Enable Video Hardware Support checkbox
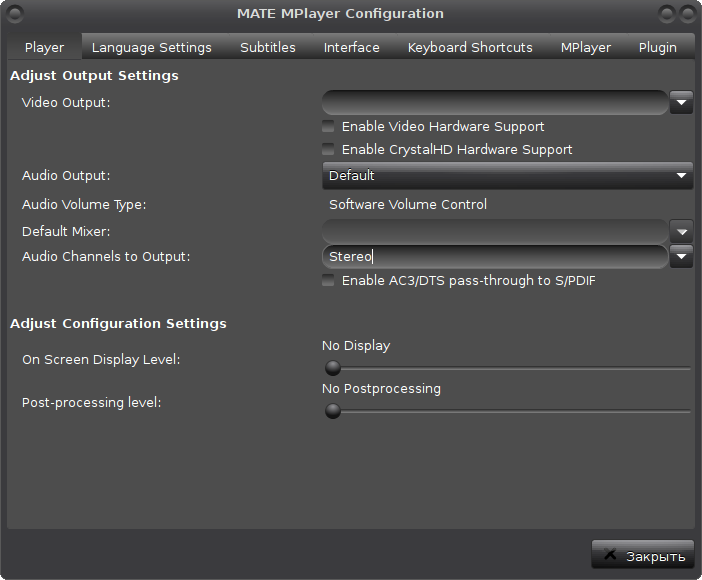The width and height of the screenshot is (702, 580). [x=328, y=126]
